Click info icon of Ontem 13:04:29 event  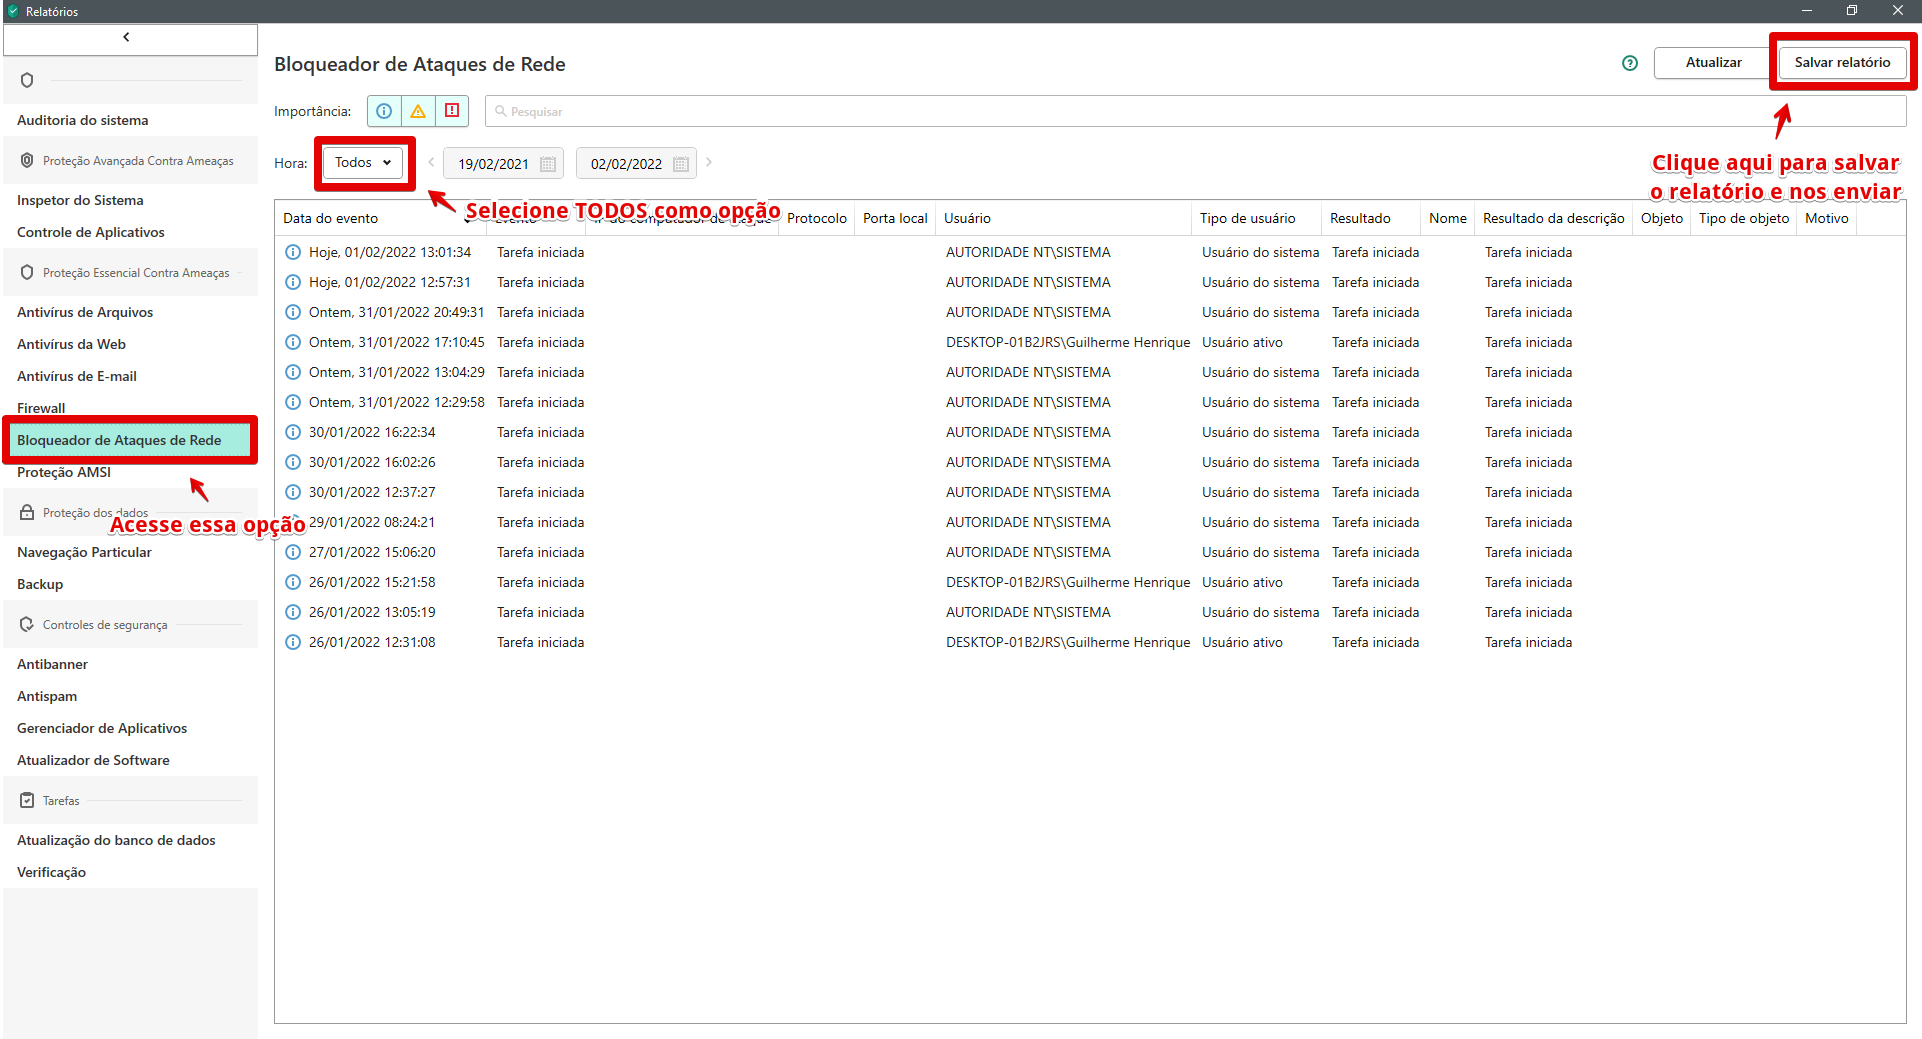point(293,372)
